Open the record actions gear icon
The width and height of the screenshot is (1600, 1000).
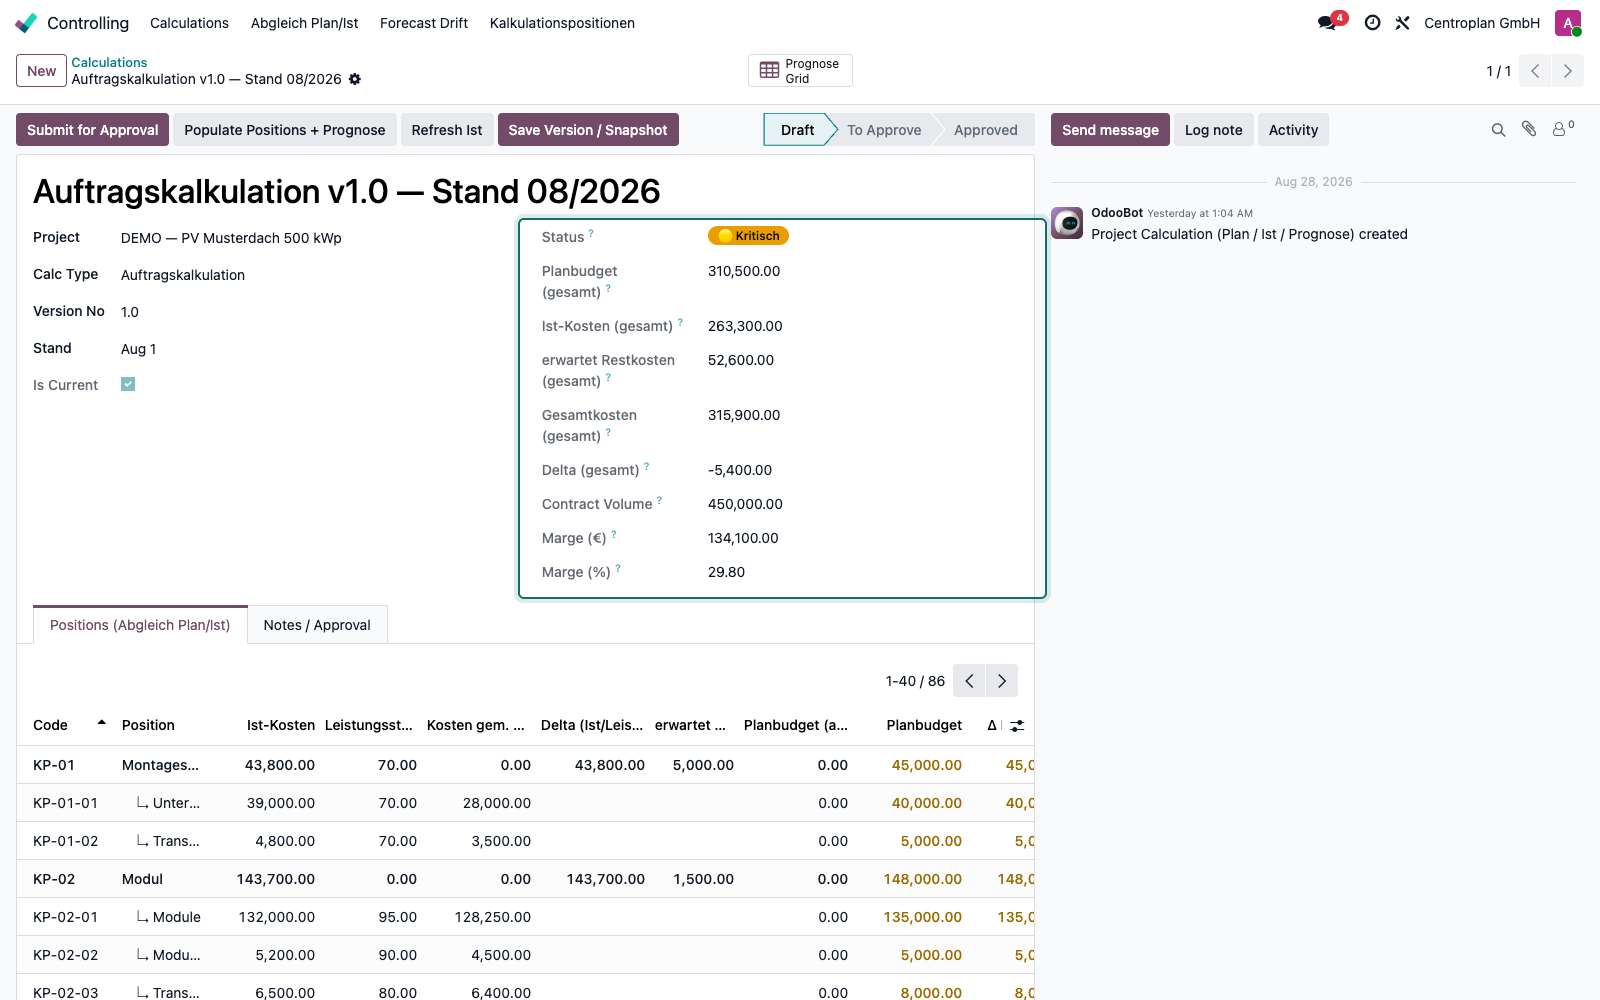(355, 79)
